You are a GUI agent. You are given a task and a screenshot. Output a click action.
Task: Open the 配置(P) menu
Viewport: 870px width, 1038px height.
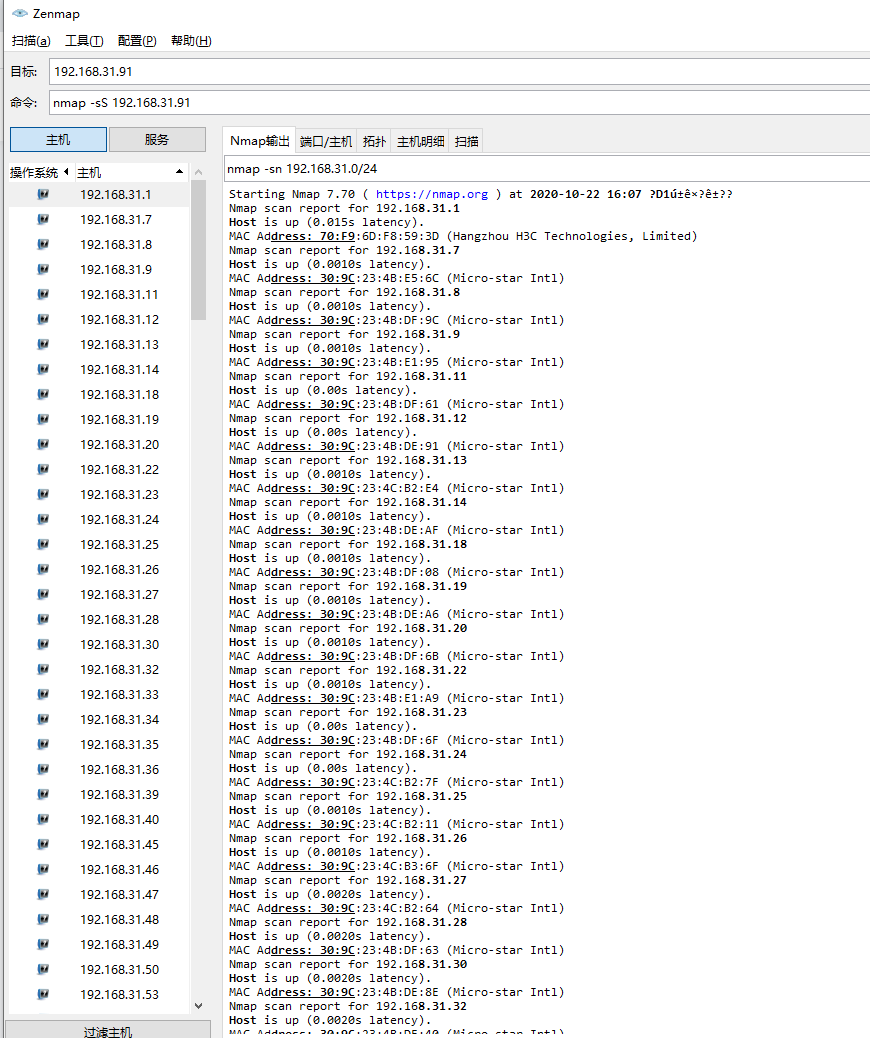tap(137, 40)
